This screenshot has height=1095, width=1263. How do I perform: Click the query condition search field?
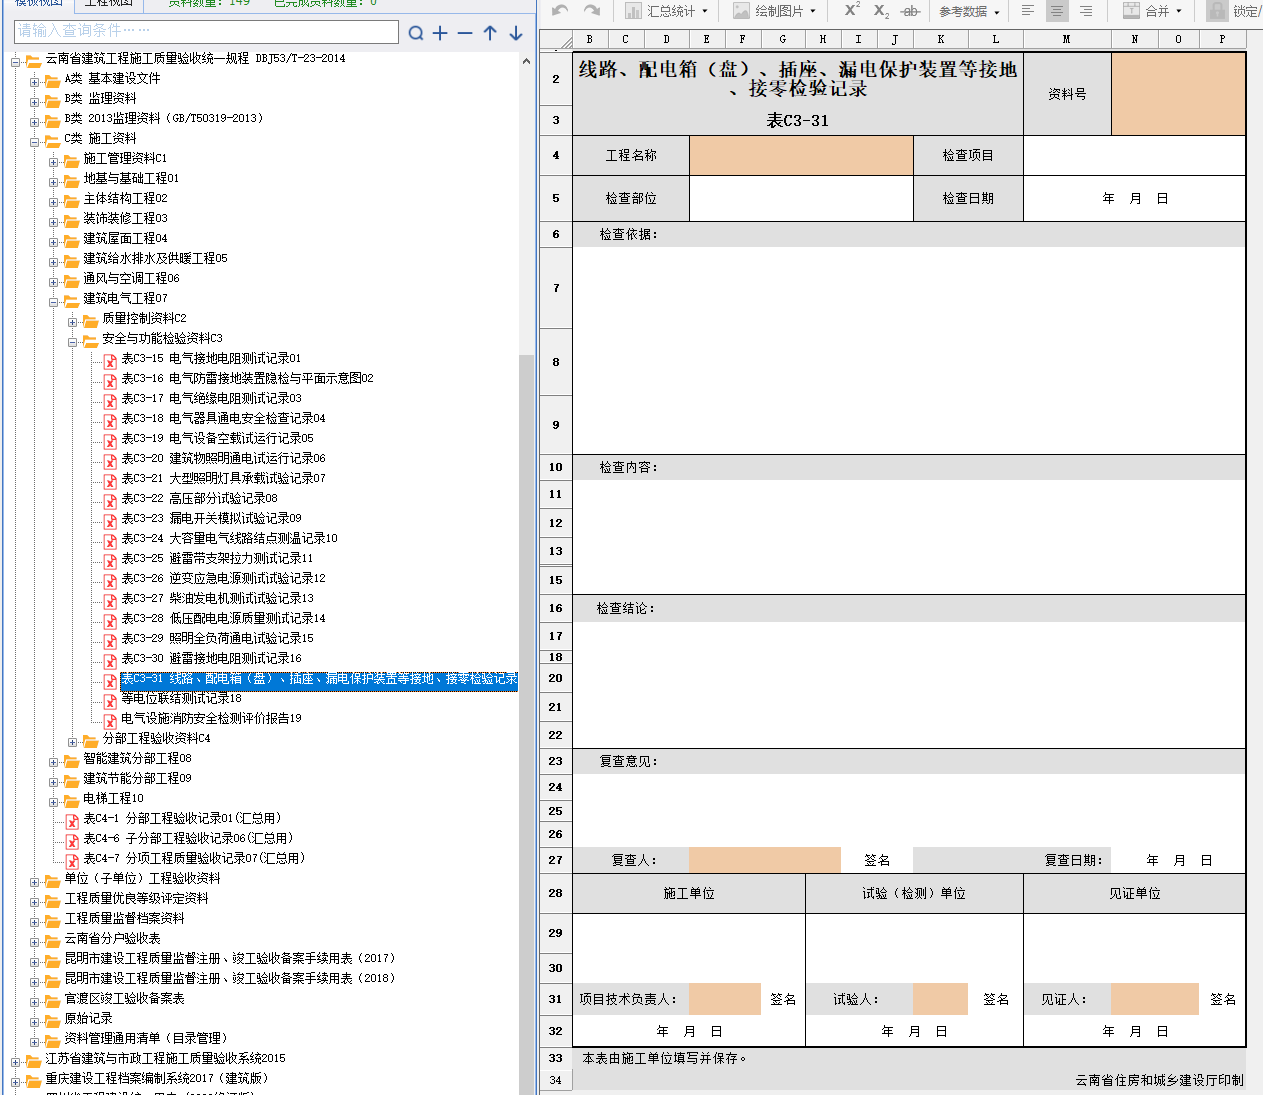pyautogui.click(x=206, y=31)
